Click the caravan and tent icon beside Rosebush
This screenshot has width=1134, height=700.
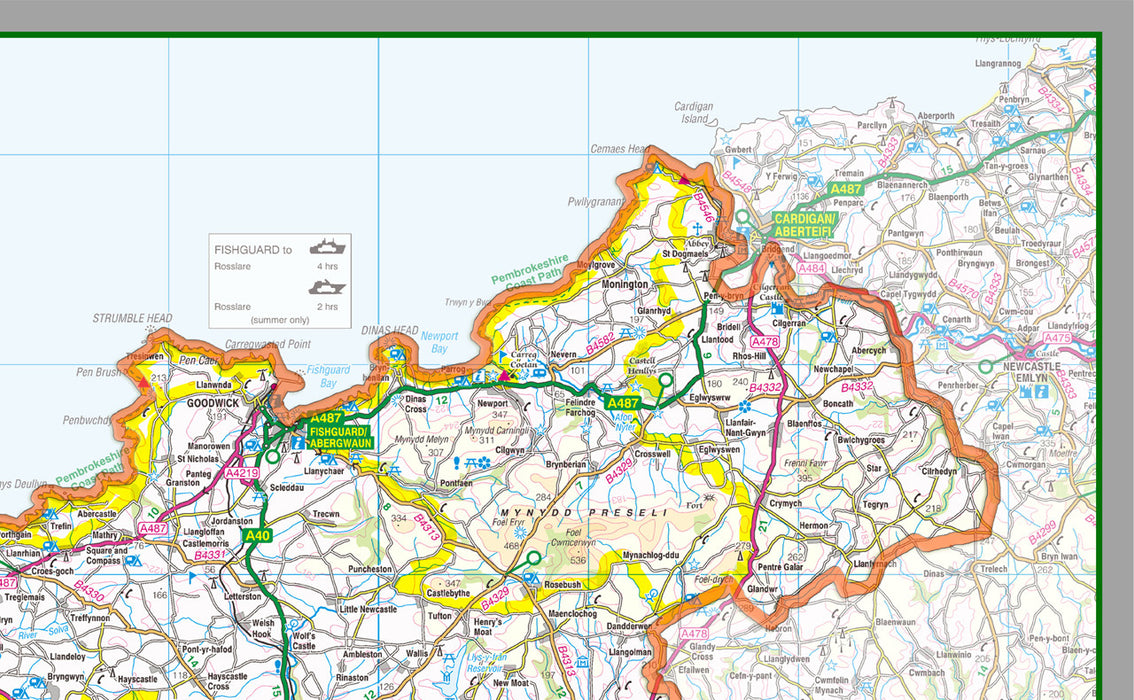[x=532, y=579]
